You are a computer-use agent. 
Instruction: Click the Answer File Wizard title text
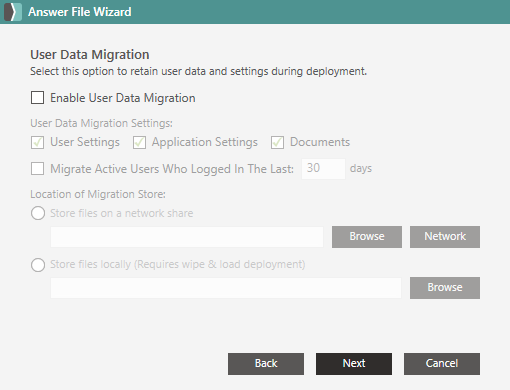click(80, 12)
